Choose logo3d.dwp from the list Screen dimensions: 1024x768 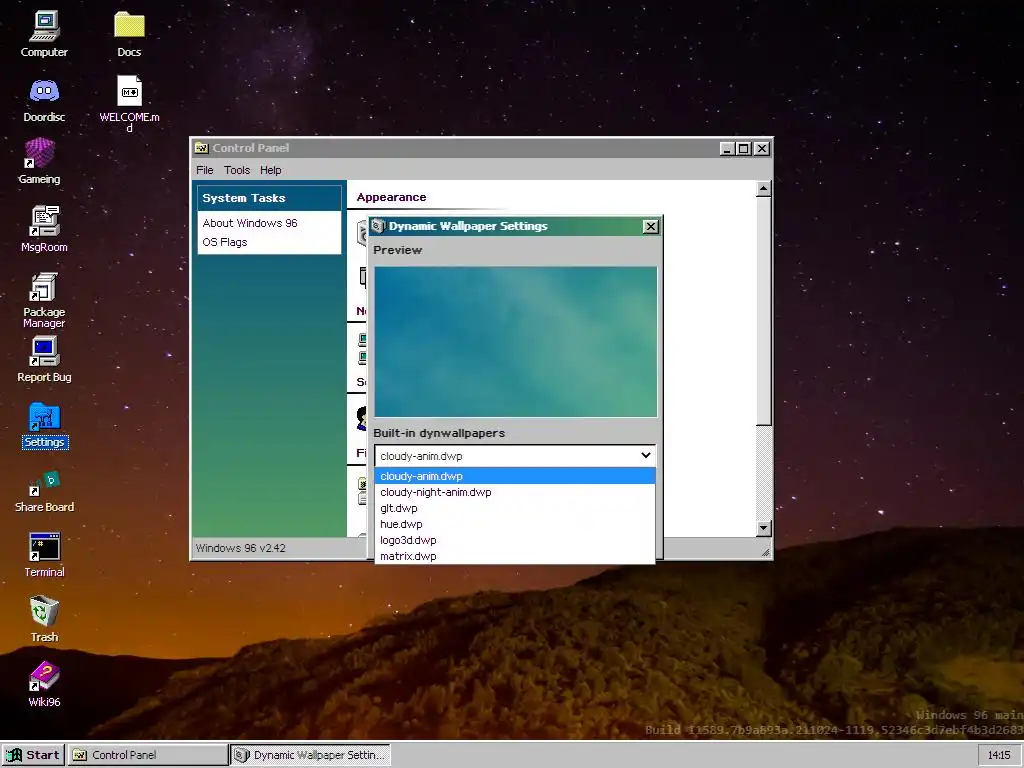515,540
